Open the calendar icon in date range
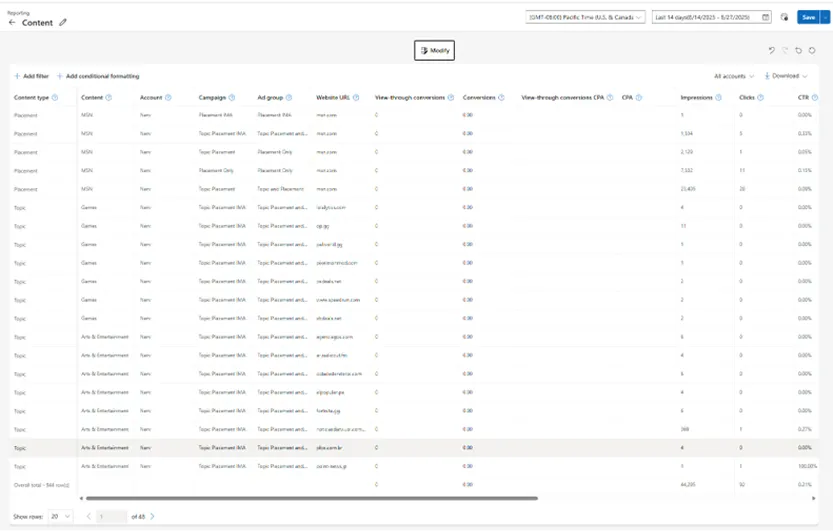 (766, 17)
